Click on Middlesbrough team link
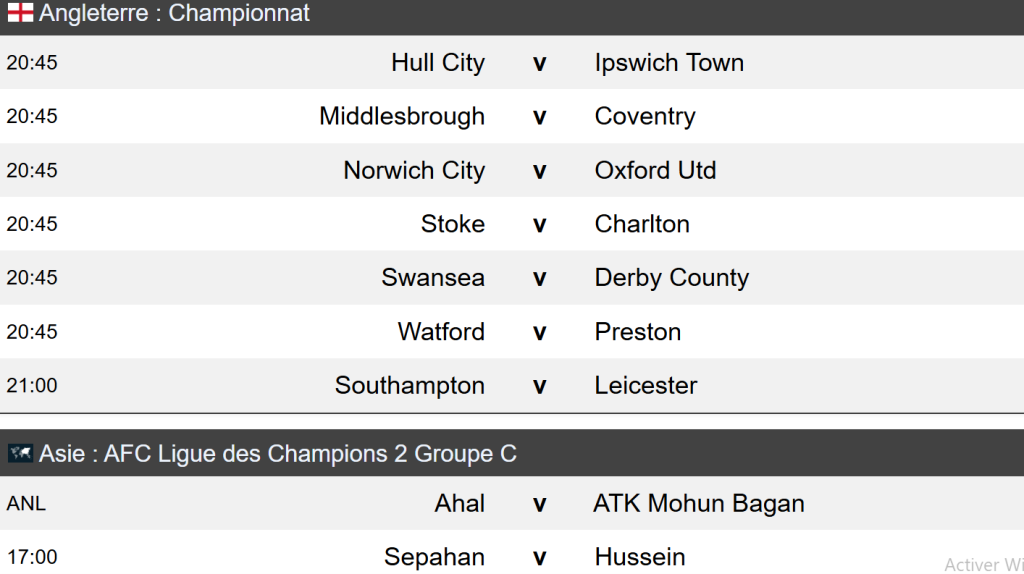1024x574 pixels. coord(402,116)
